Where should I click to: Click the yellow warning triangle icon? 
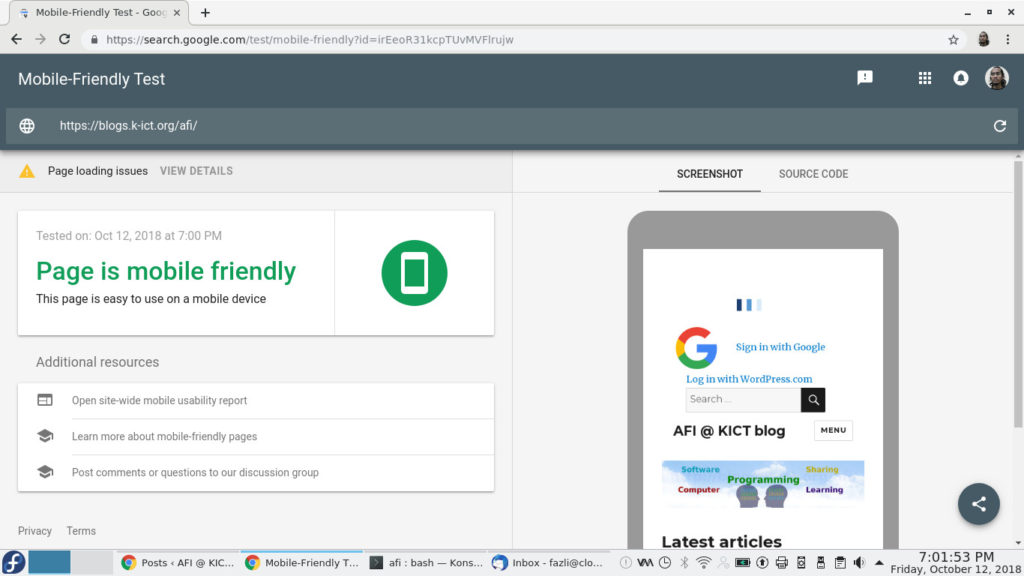[27, 171]
